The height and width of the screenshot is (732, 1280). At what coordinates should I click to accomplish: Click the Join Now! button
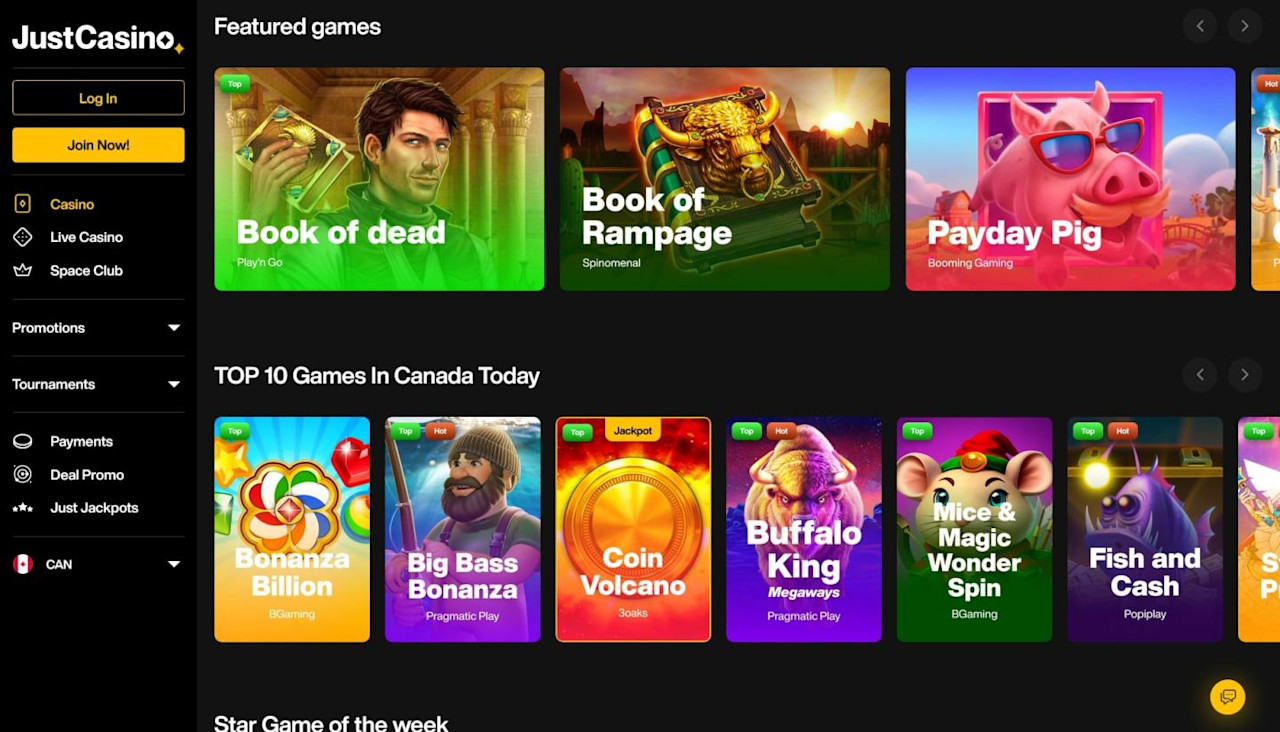point(98,145)
